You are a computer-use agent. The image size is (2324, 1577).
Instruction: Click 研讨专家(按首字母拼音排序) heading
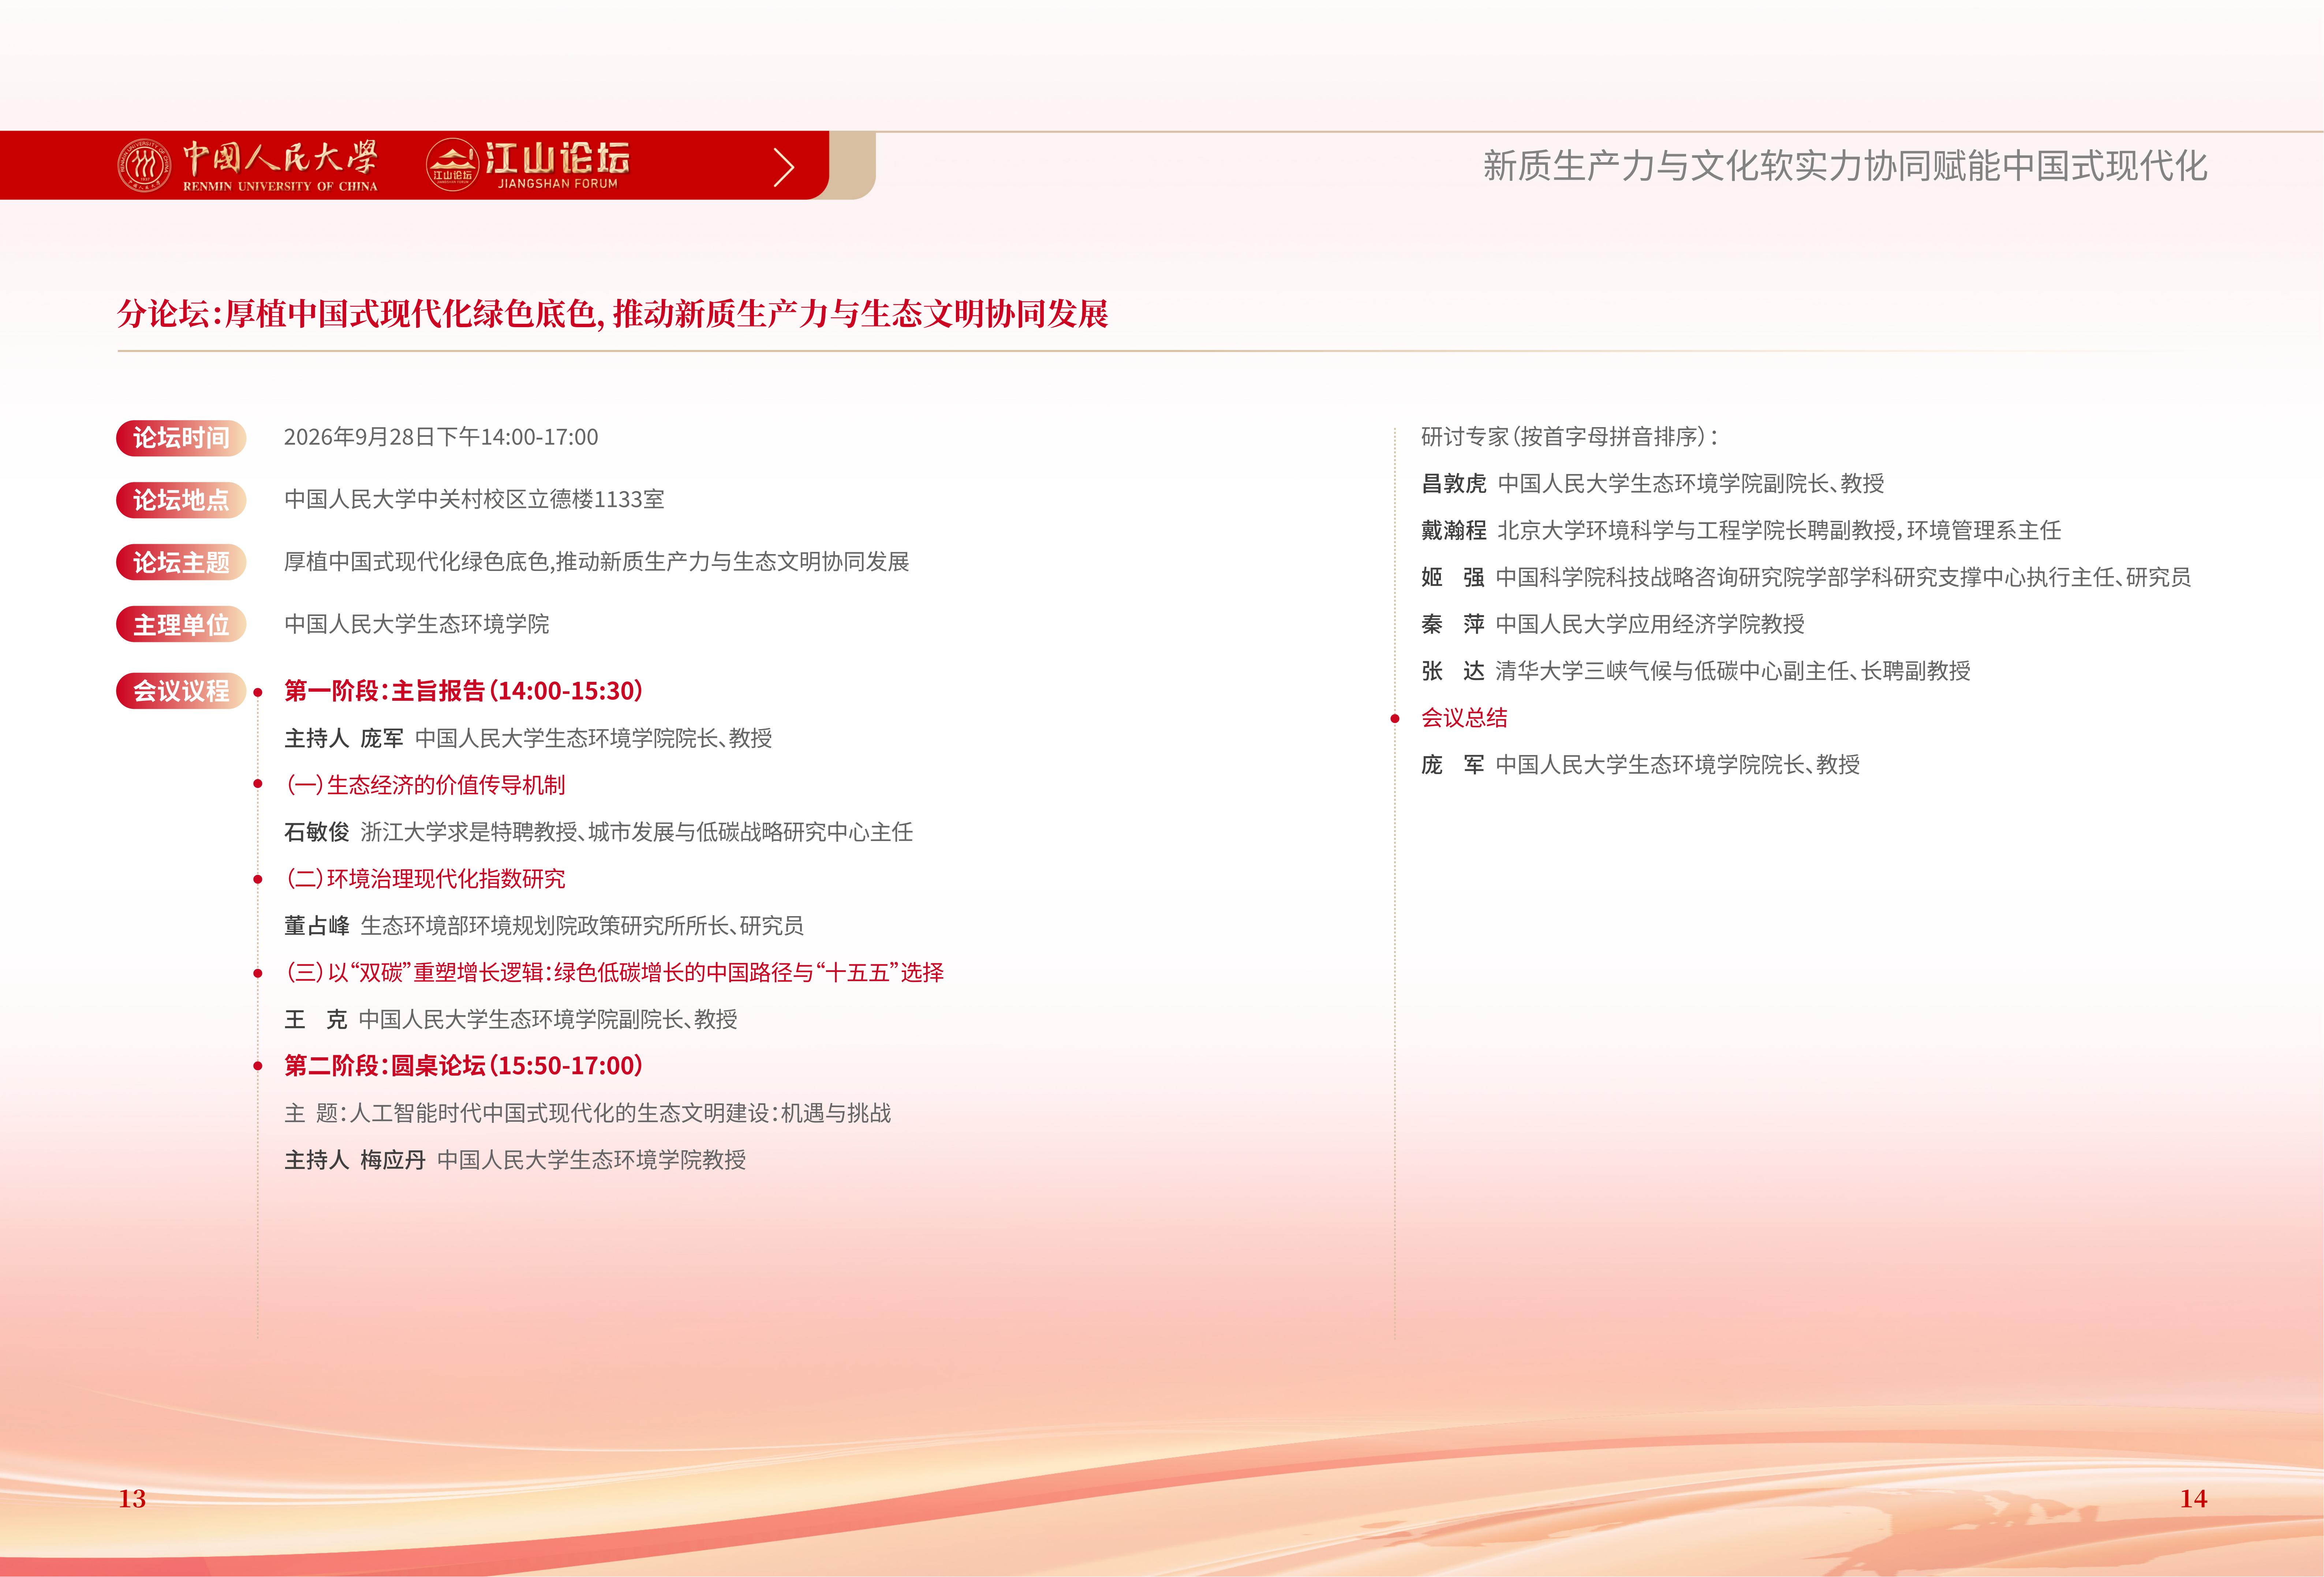click(x=1570, y=437)
